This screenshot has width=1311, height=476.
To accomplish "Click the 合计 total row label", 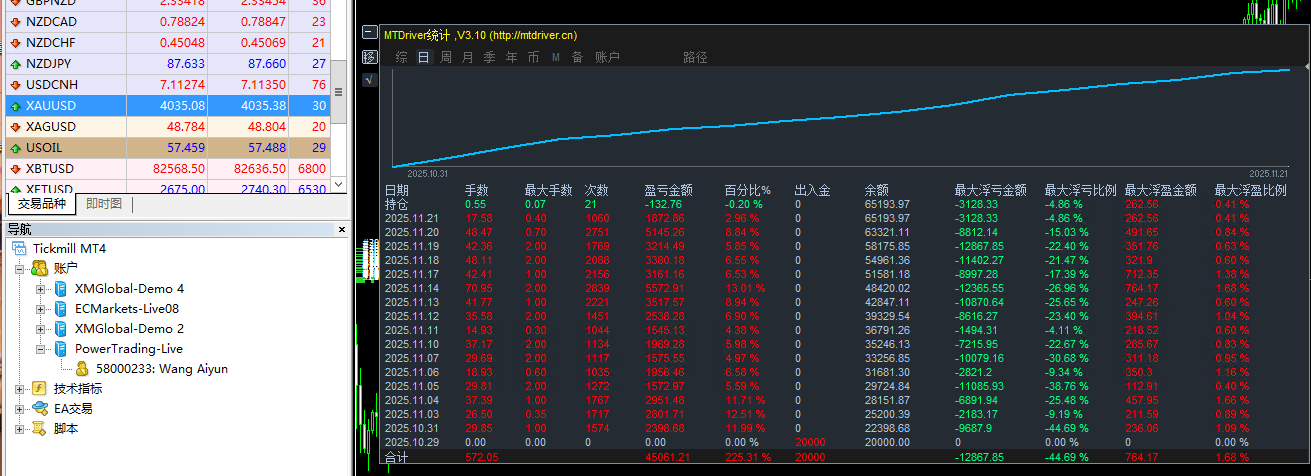I will click(397, 457).
